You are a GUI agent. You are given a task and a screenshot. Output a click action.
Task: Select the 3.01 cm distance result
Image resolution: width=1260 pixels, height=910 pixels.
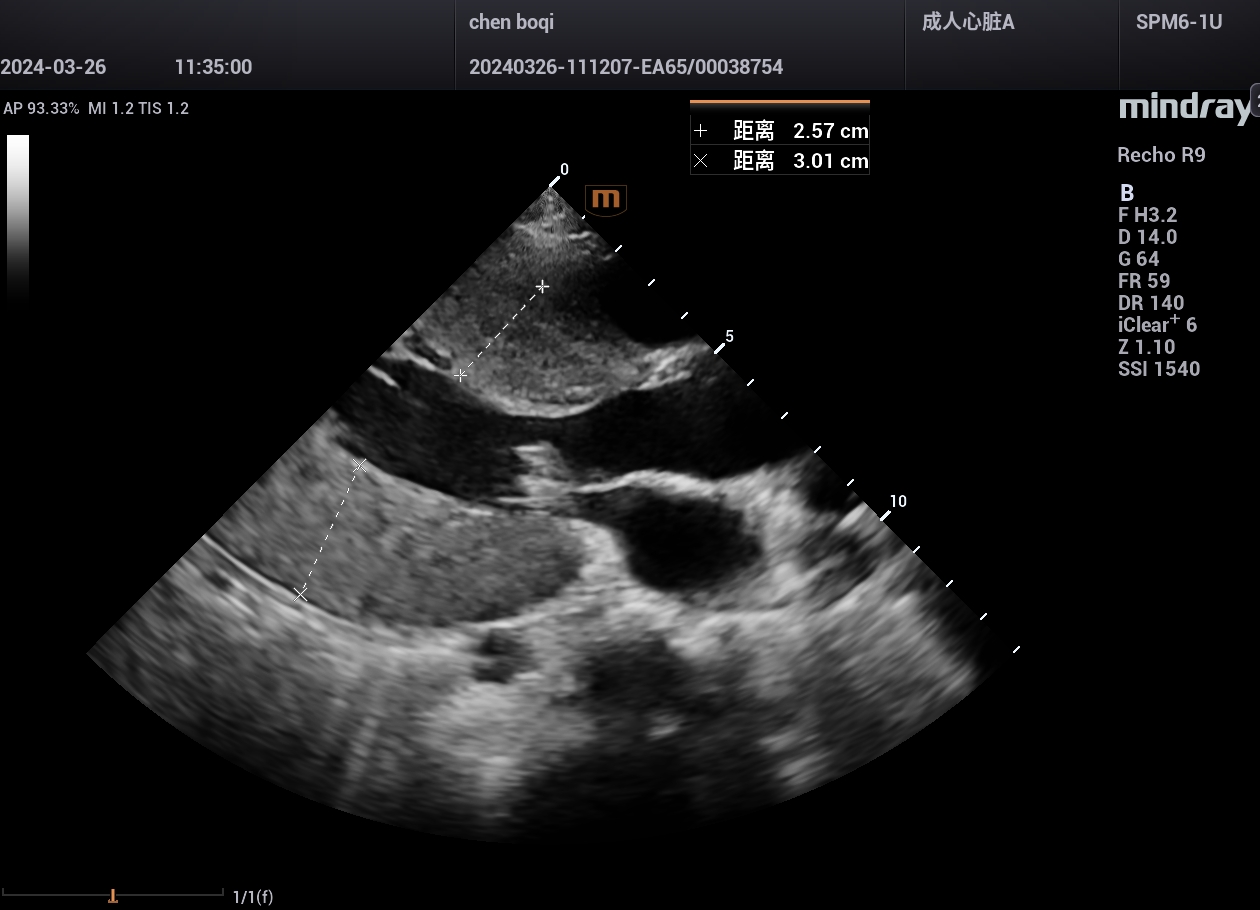830,161
